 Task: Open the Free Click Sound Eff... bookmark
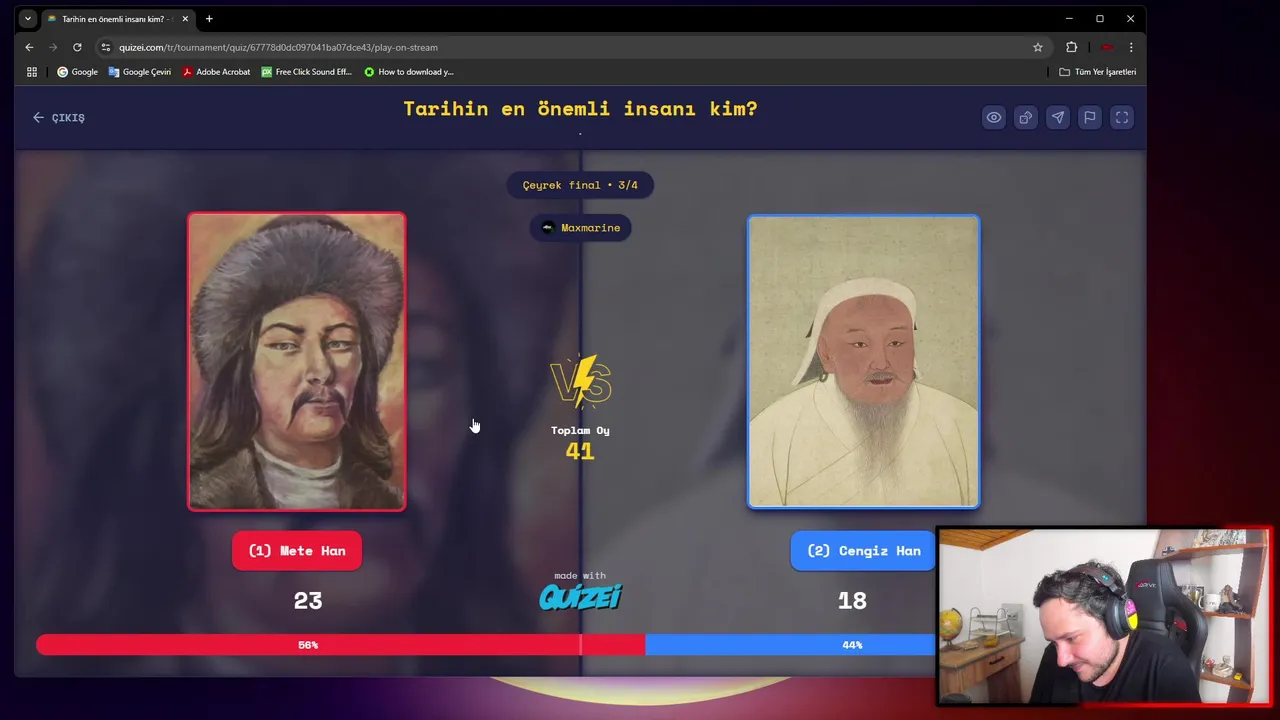point(307,72)
